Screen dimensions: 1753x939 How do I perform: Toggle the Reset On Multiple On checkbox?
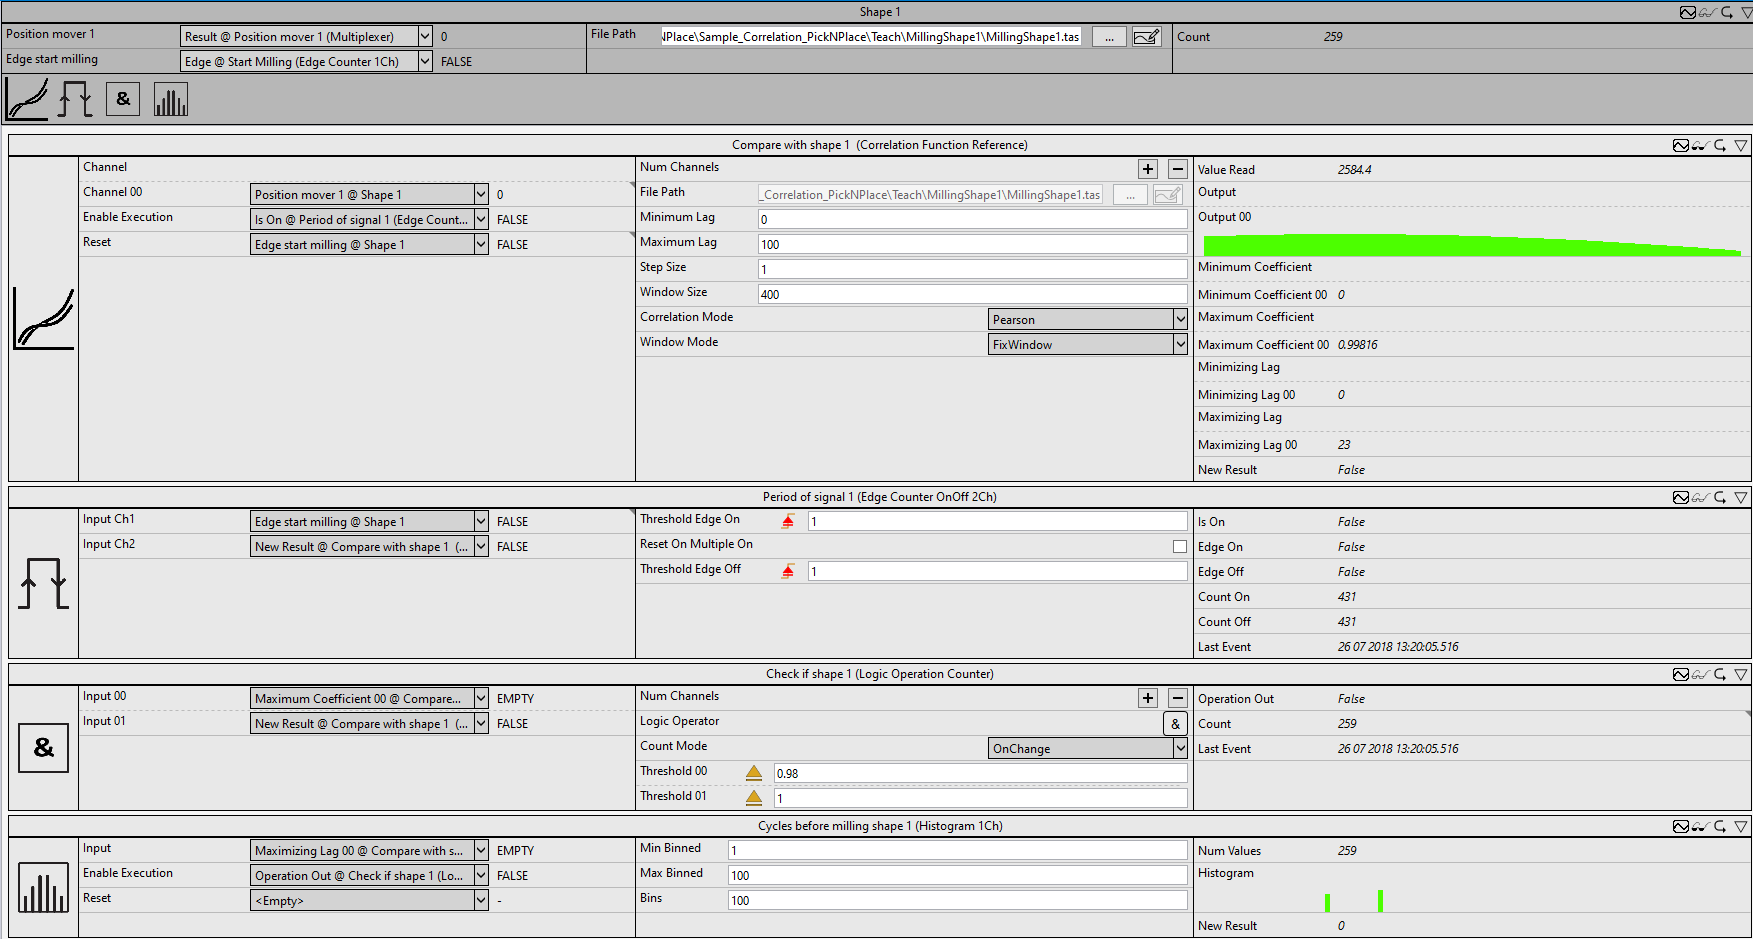(x=1180, y=546)
